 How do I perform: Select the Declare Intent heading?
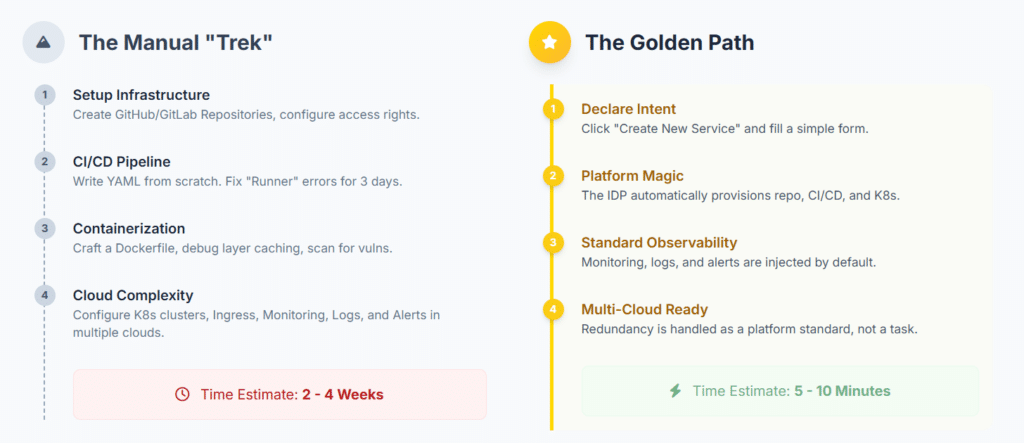tap(628, 109)
